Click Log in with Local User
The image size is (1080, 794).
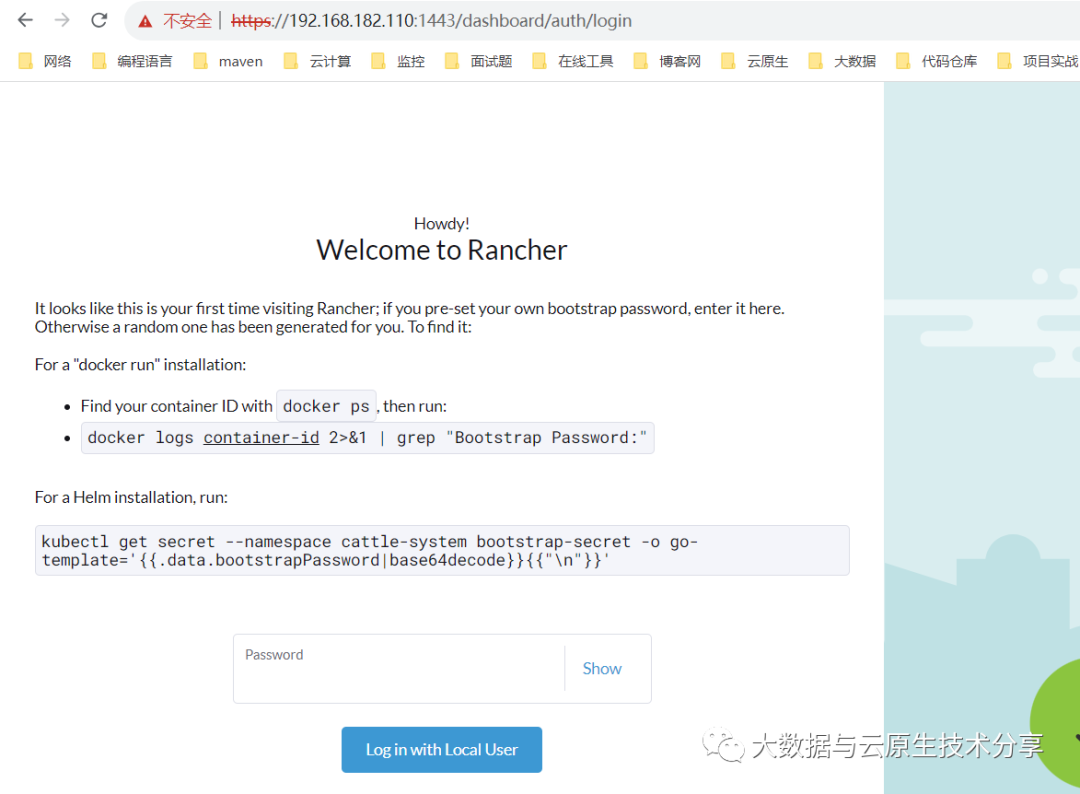(x=442, y=749)
